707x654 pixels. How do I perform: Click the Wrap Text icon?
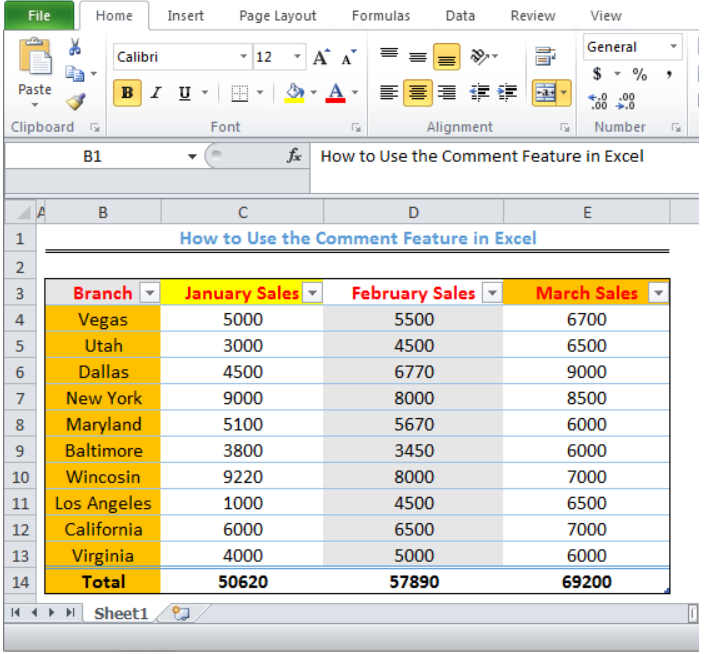pos(546,56)
